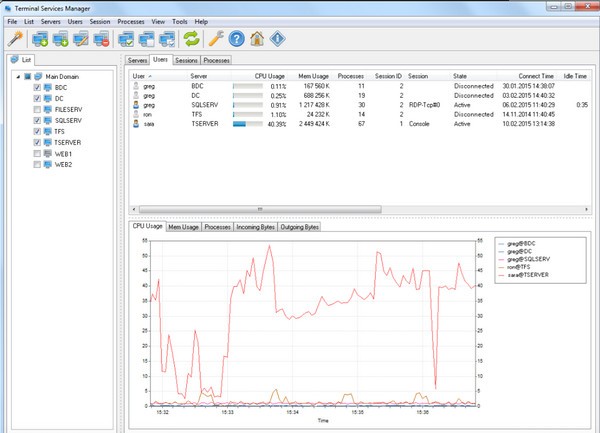Select the RDP-Tcp#0 session cell

click(x=424, y=105)
